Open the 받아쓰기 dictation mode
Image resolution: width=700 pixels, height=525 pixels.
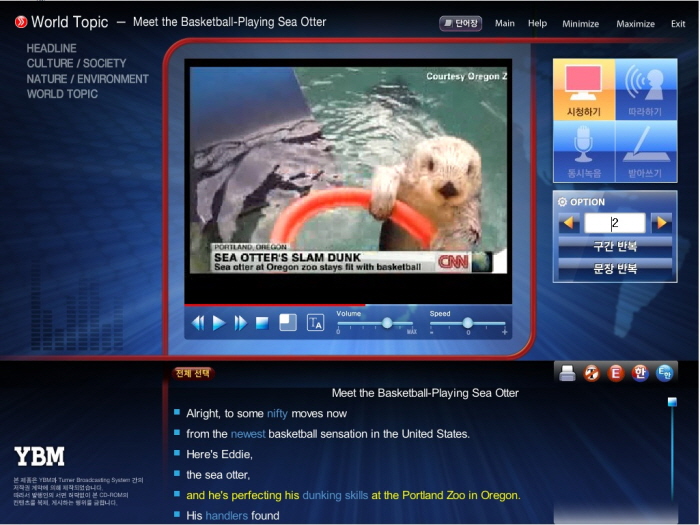[x=645, y=151]
